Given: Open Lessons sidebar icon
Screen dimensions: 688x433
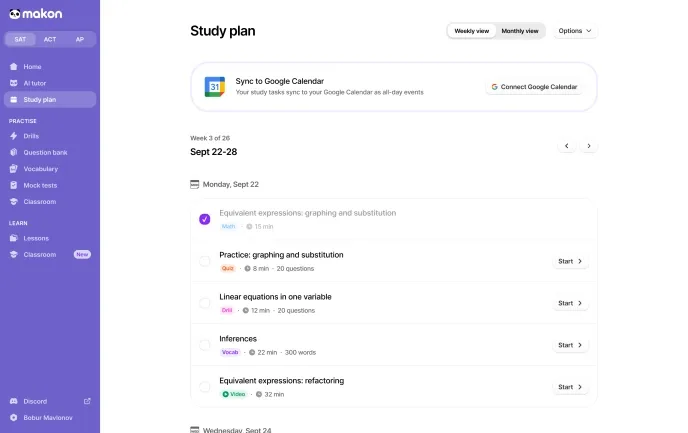Looking at the screenshot, I should click(14, 238).
